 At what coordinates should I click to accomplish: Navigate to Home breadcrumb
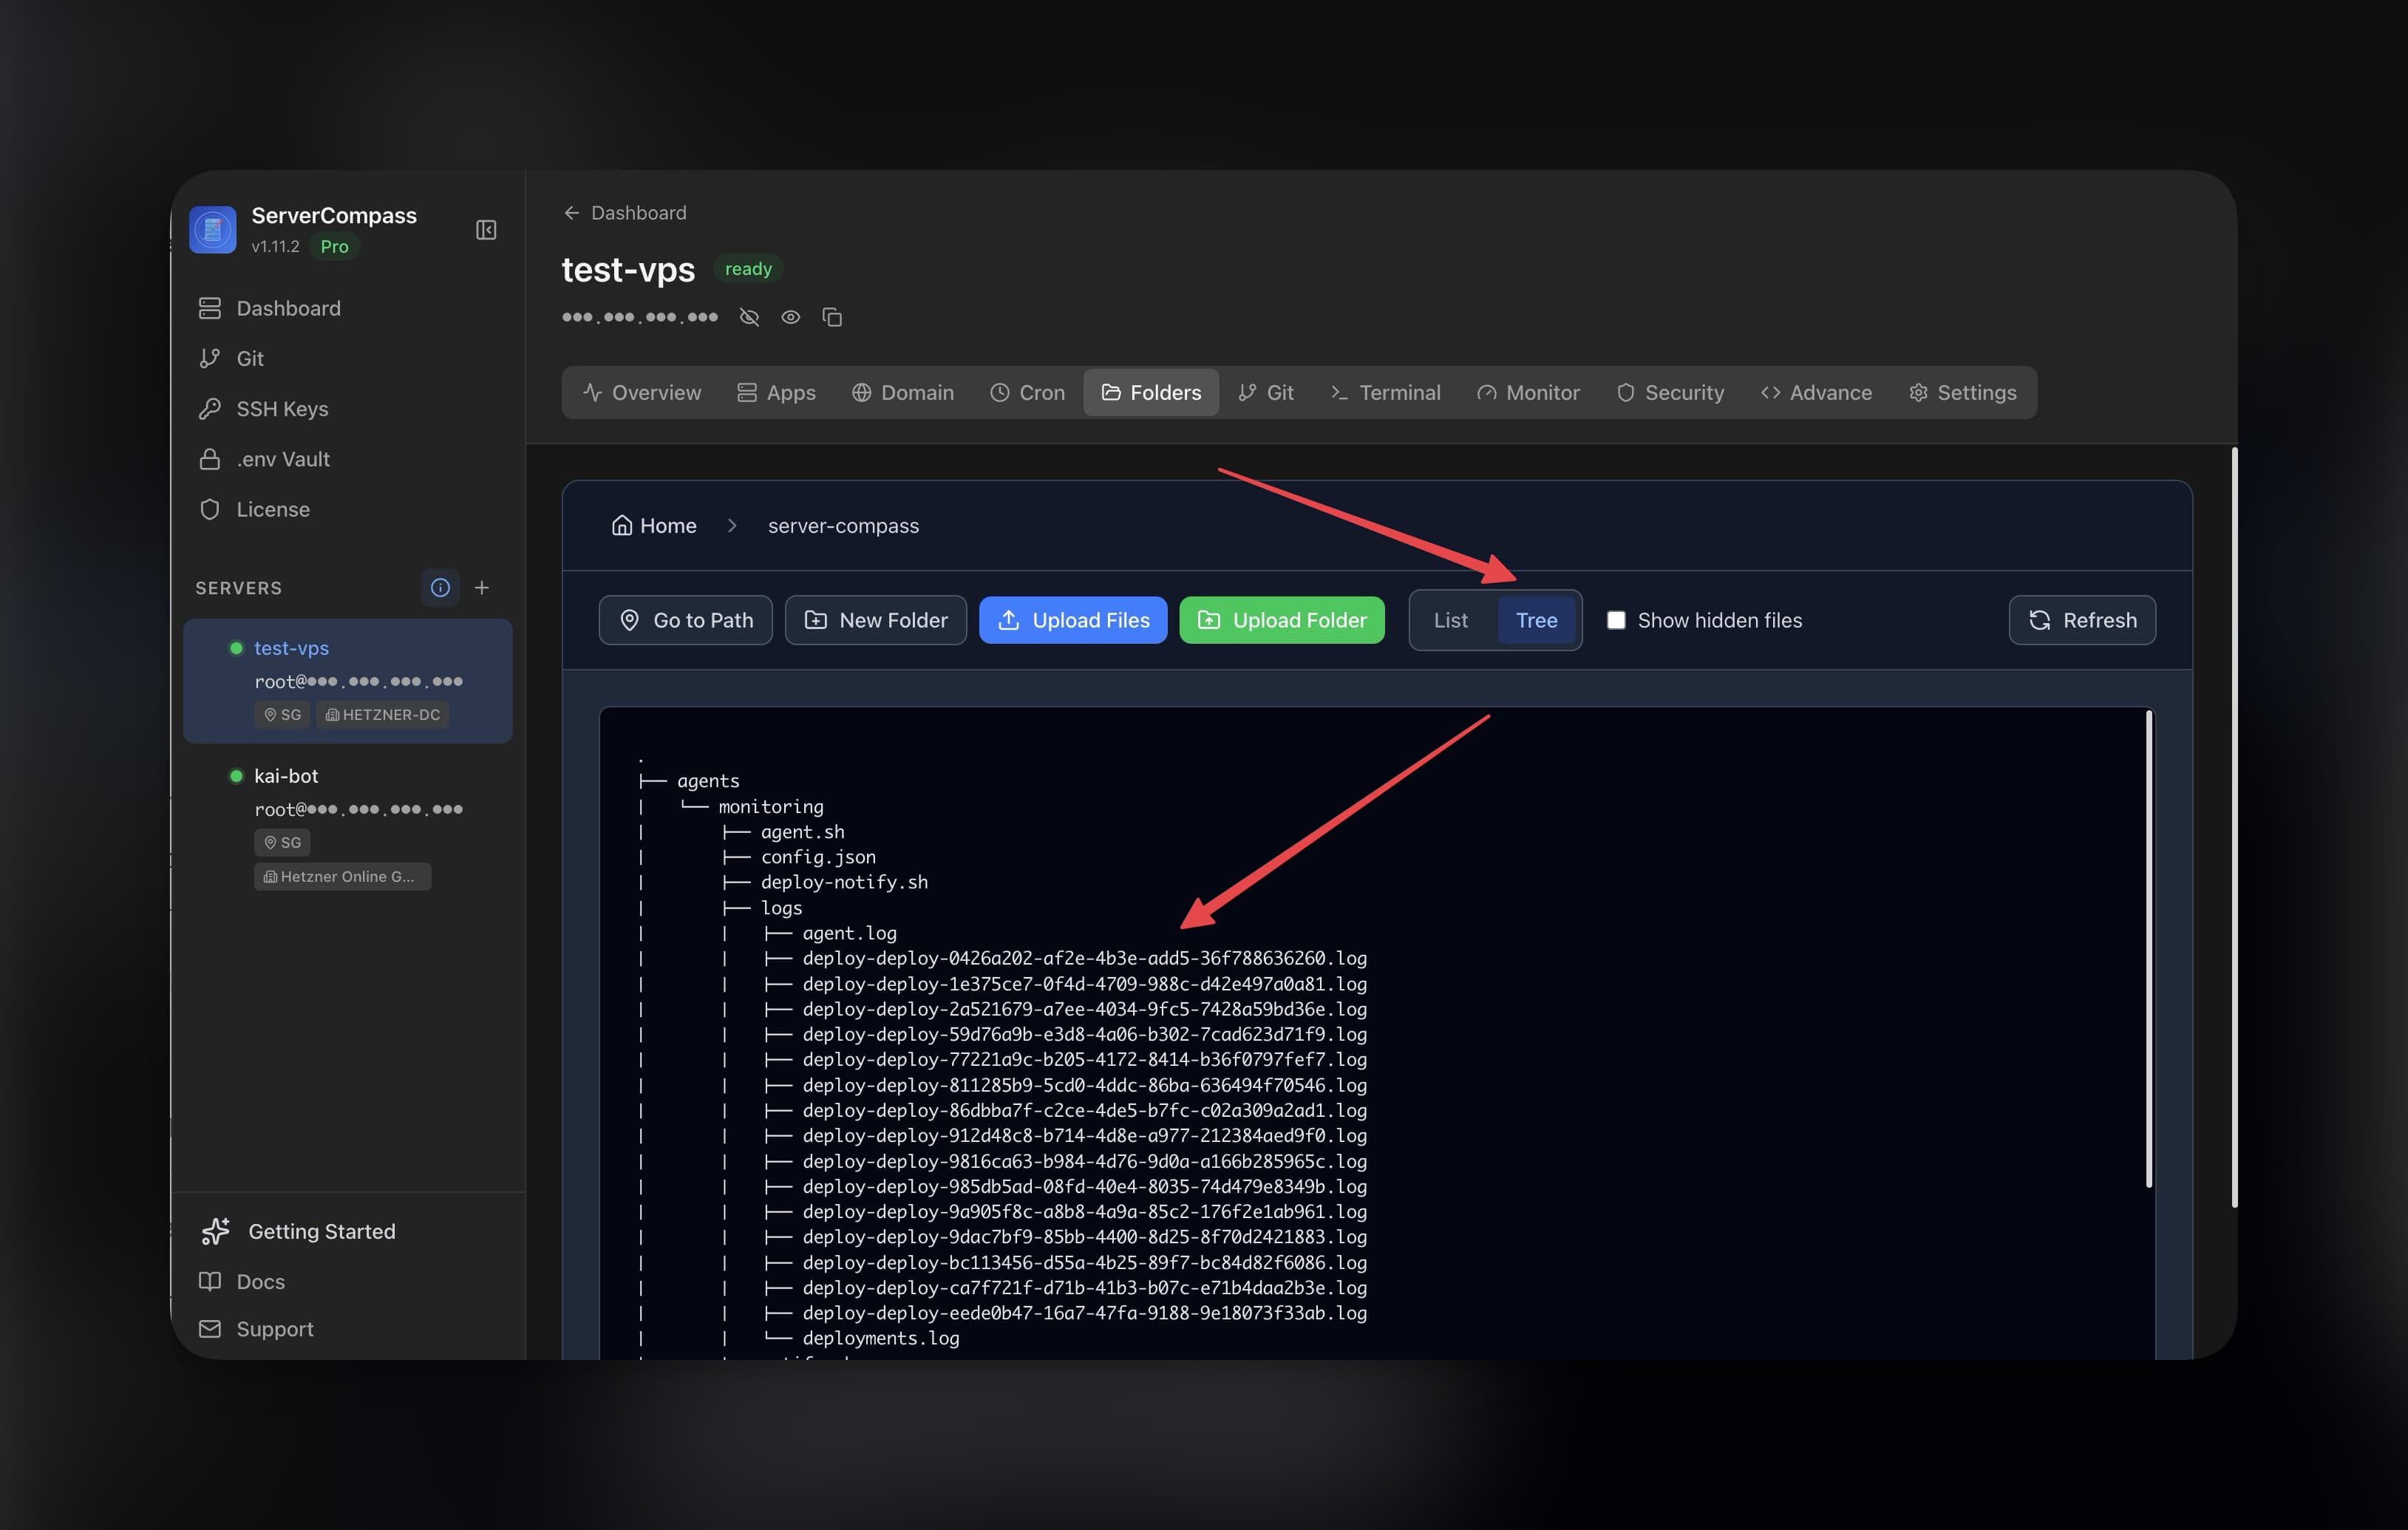tap(654, 526)
